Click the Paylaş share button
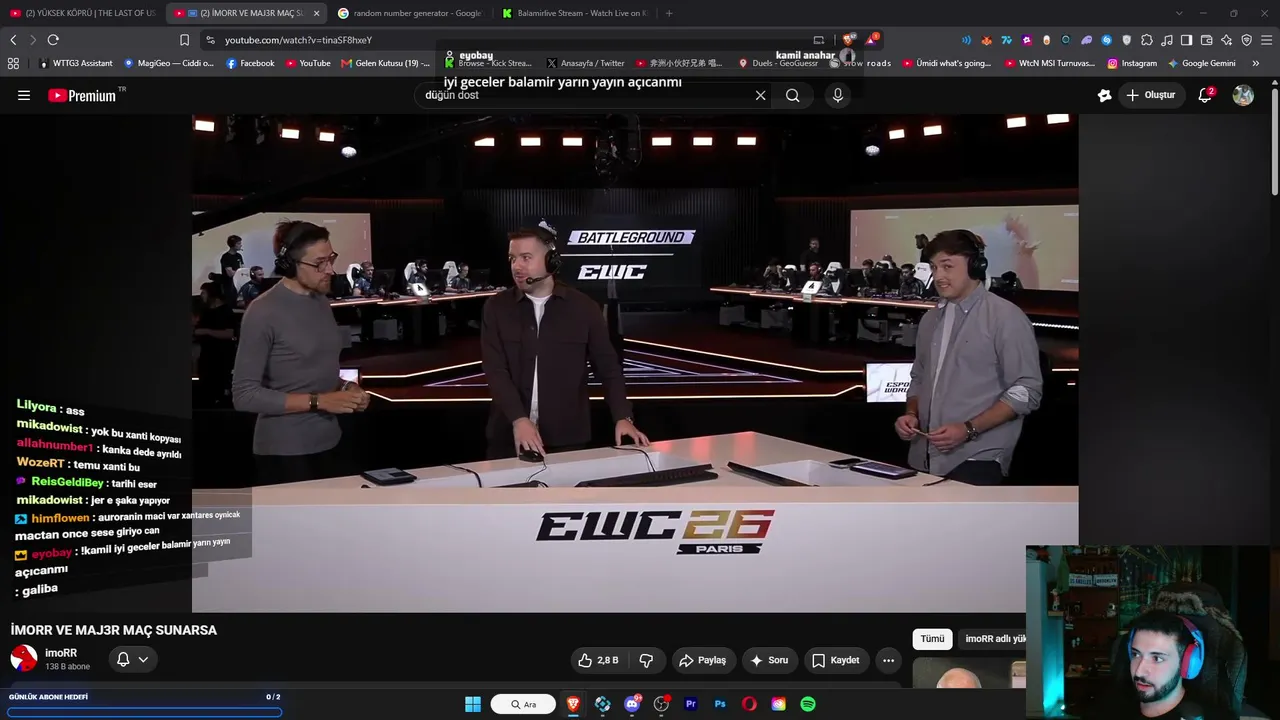1280x720 pixels. tap(702, 660)
